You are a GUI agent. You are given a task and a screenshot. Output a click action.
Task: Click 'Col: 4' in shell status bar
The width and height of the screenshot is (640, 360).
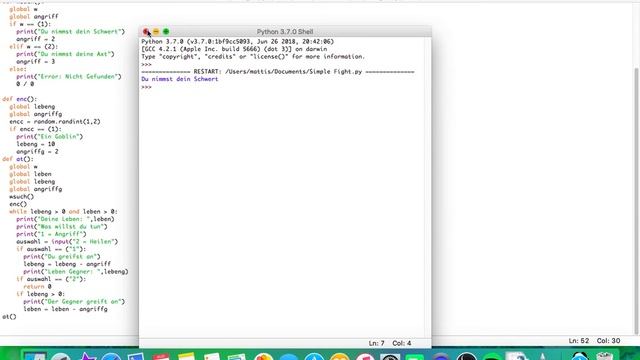(402, 343)
